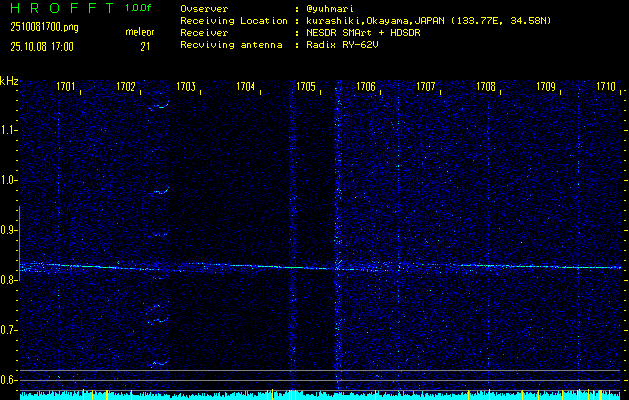Click the meteor label

click(x=140, y=32)
